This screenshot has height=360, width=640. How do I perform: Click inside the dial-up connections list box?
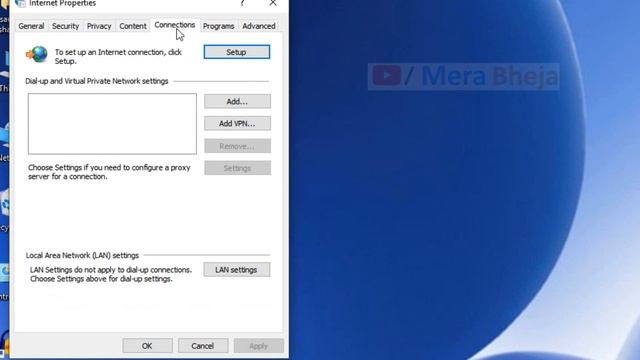pyautogui.click(x=112, y=124)
